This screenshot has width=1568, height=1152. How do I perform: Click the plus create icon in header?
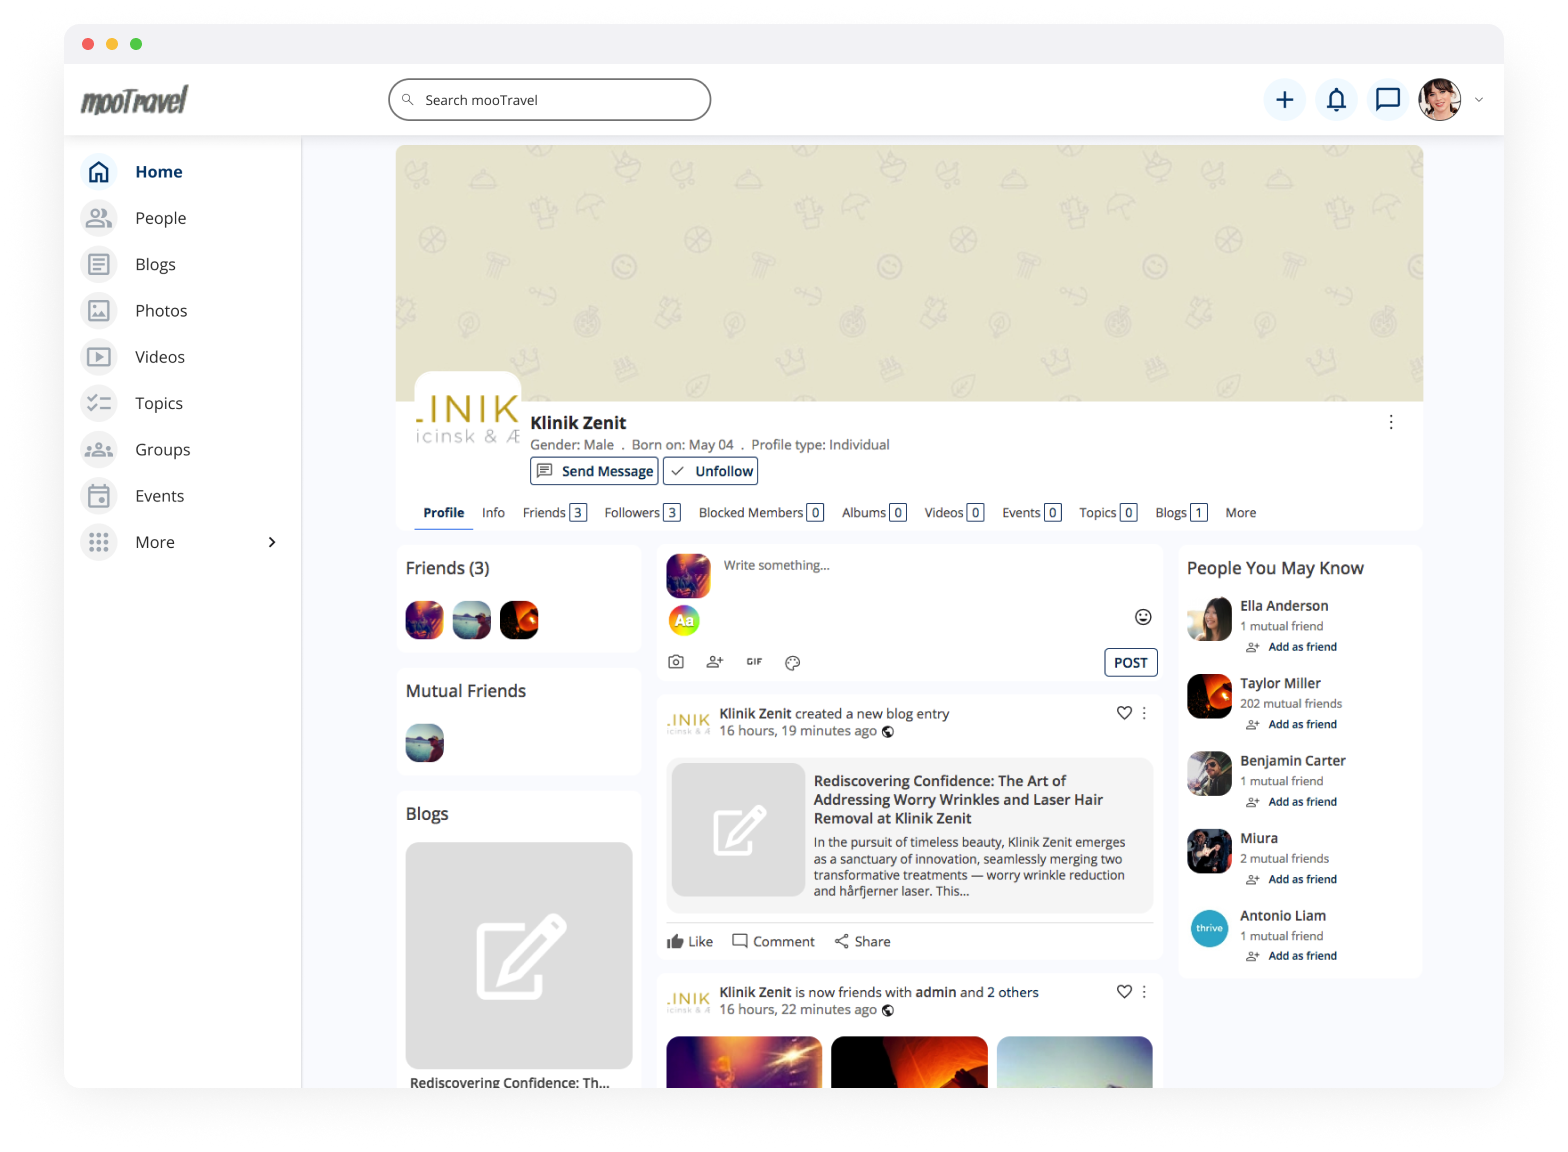(x=1285, y=100)
